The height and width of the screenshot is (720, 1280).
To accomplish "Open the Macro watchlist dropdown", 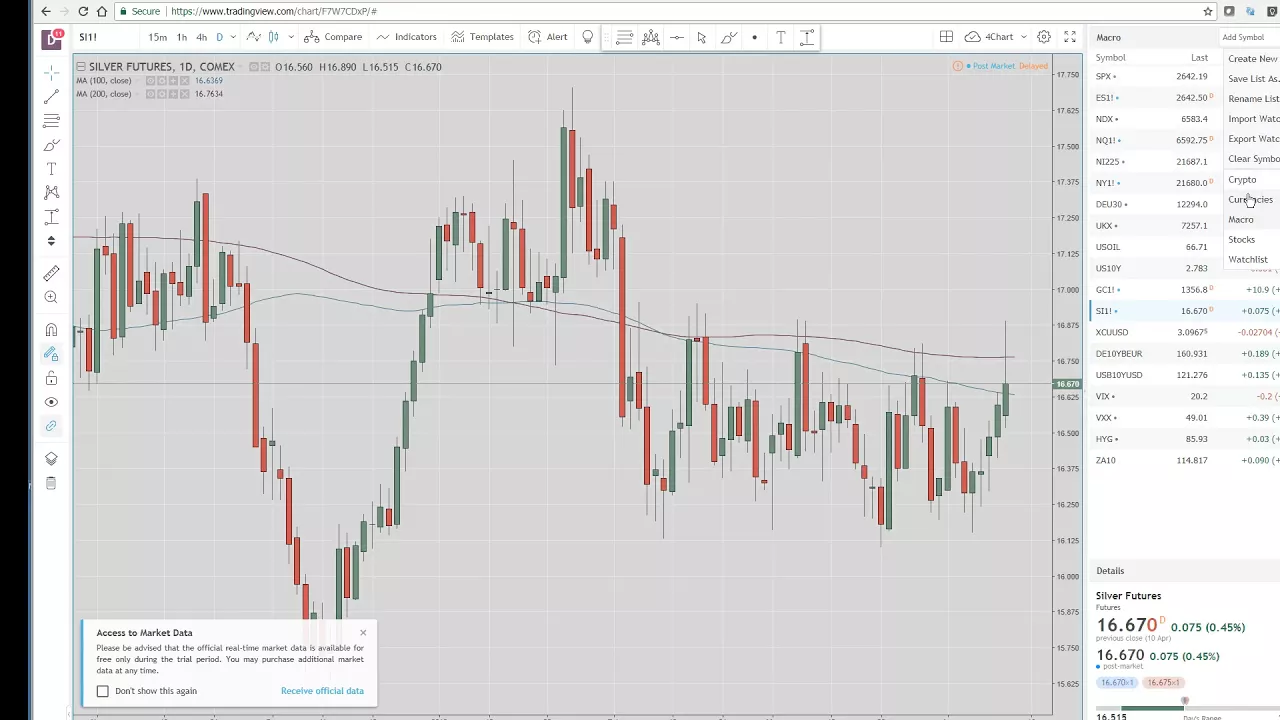I will pos(1109,37).
